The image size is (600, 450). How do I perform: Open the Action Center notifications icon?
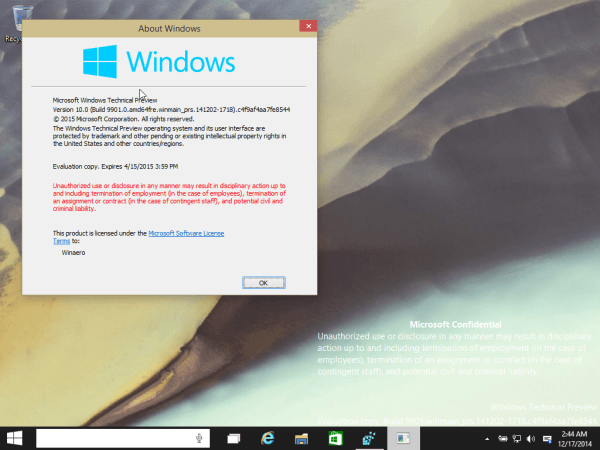(x=547, y=439)
